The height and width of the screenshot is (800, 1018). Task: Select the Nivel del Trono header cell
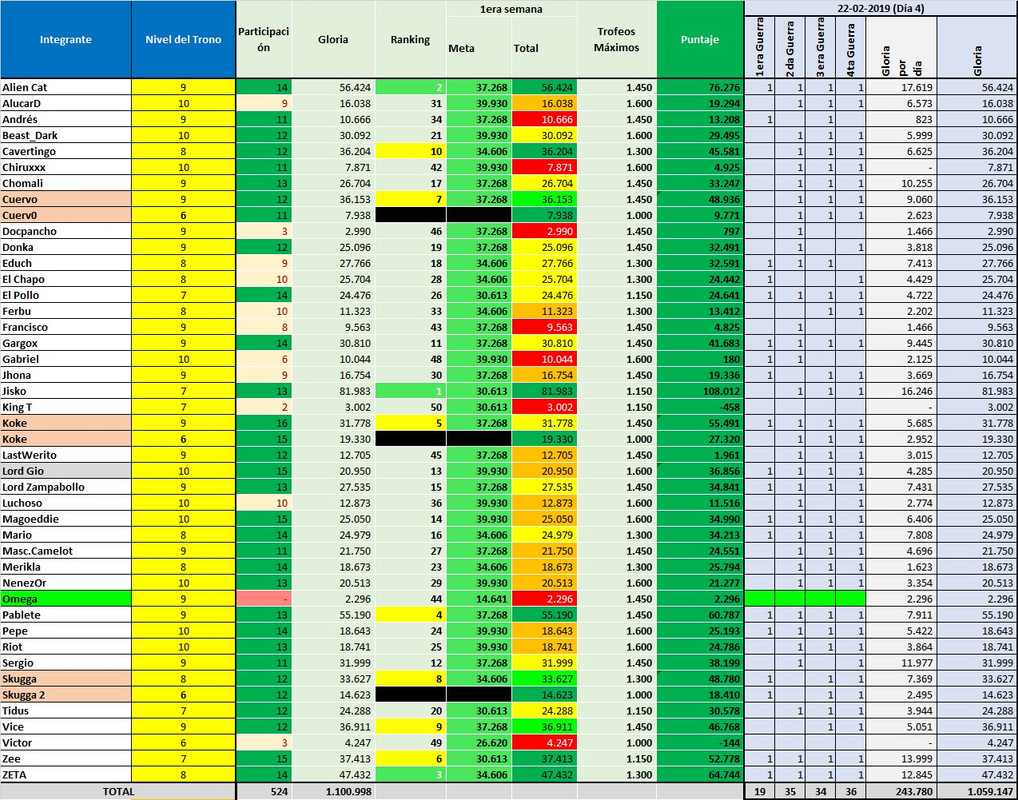[x=183, y=40]
